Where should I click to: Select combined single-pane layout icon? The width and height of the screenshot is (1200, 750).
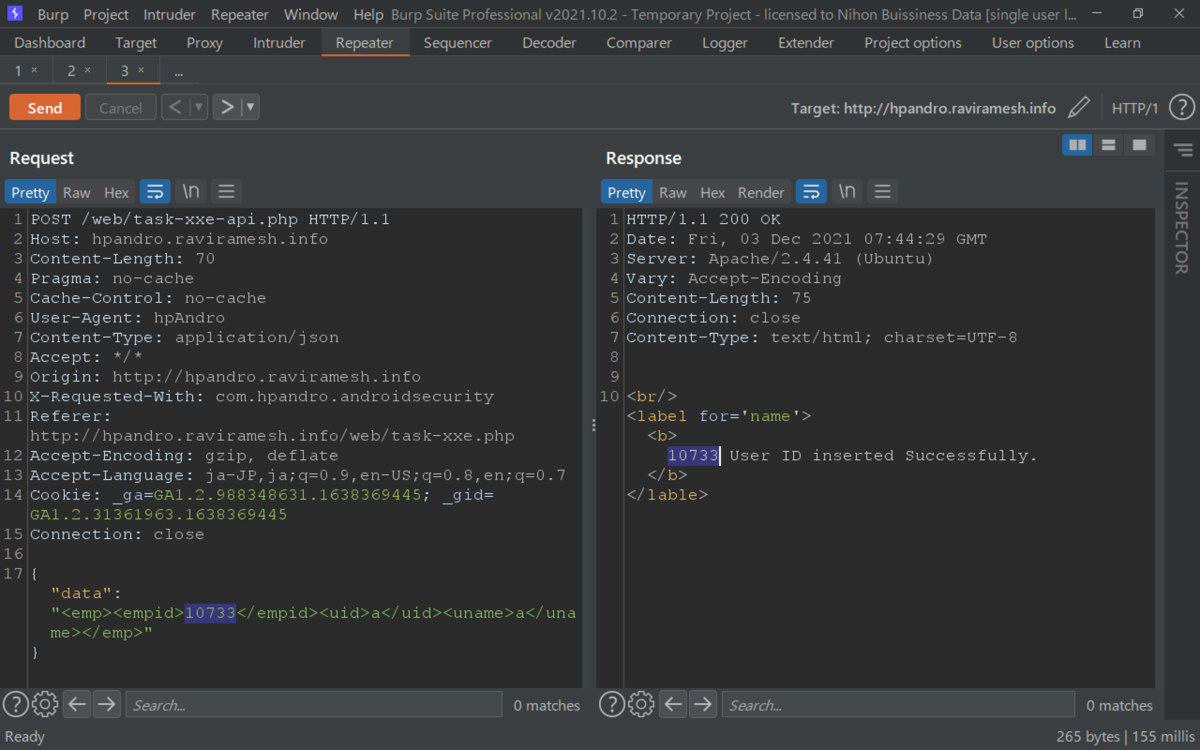pos(1139,145)
